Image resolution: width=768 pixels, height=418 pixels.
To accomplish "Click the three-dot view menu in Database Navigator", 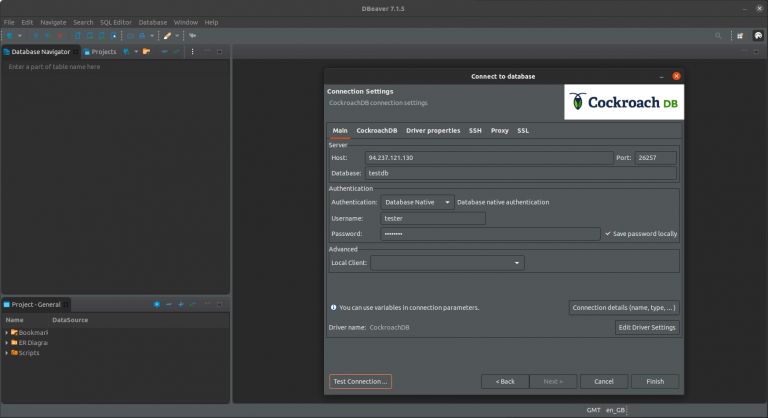I will tap(192, 51).
